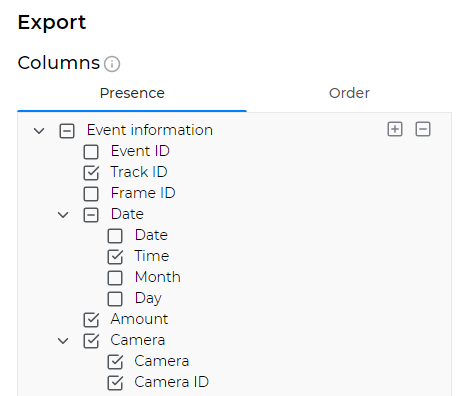Uncheck the Amount checkbox

[x=91, y=320]
